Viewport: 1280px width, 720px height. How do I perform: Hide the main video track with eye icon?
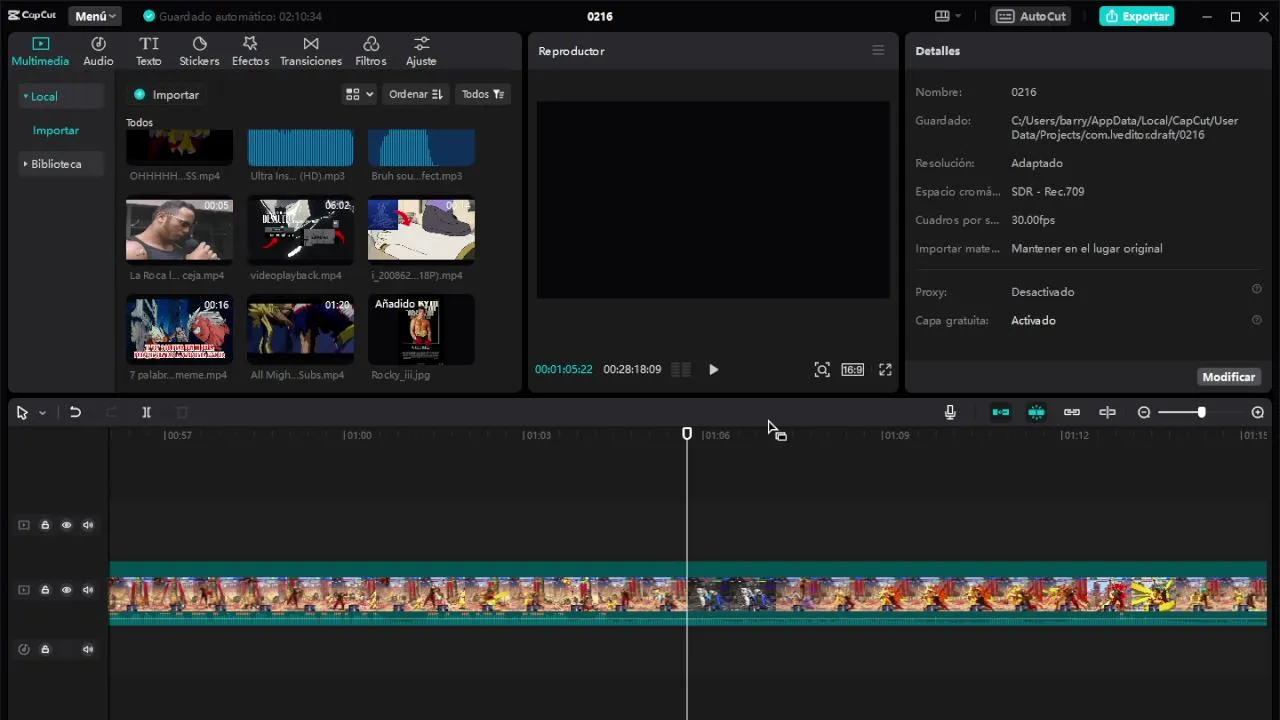click(x=67, y=590)
